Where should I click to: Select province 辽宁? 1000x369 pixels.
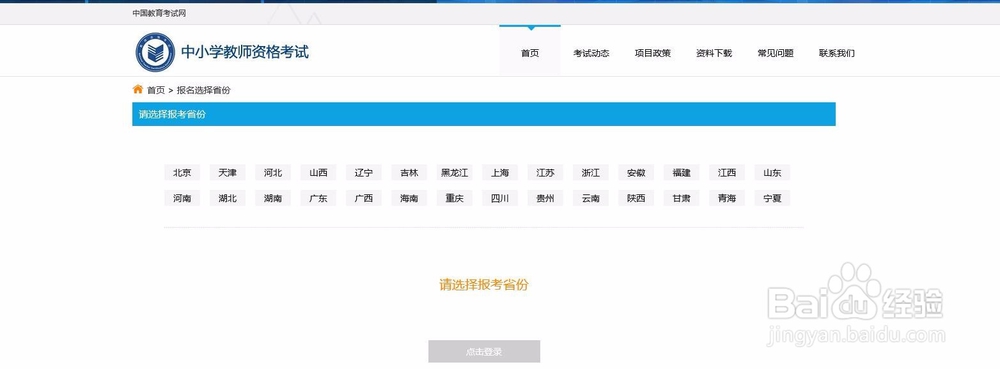[364, 173]
